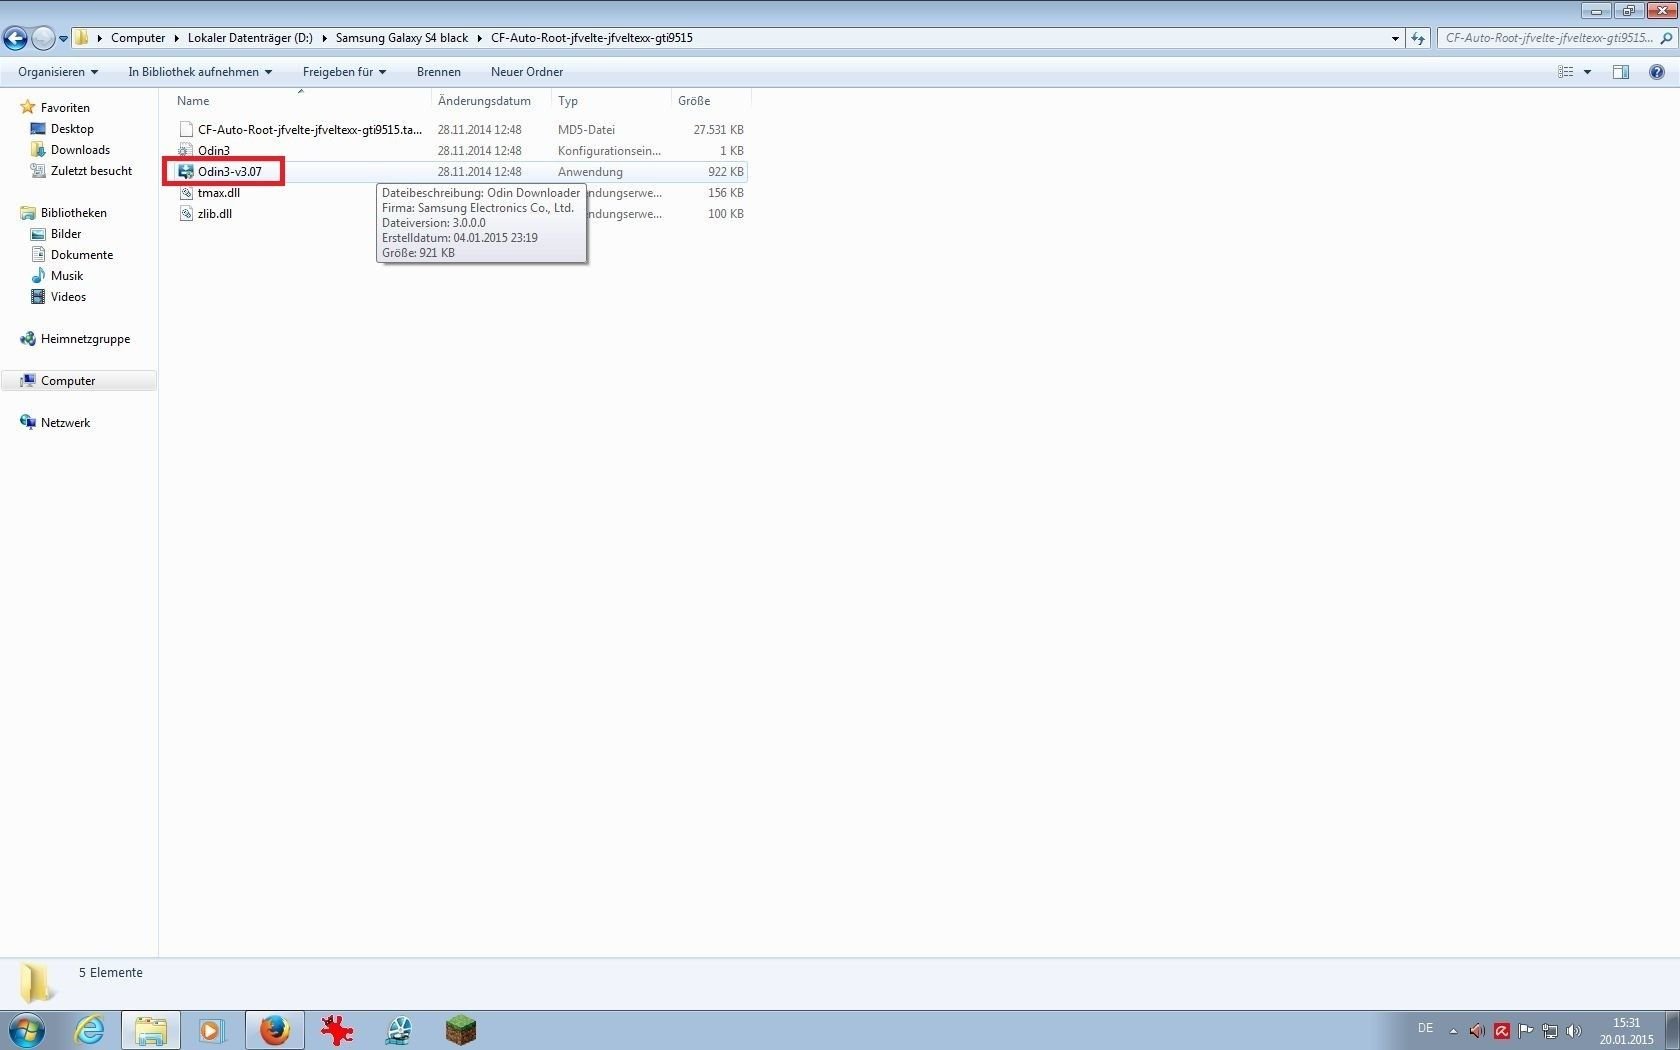Click the red antivirus tray icon
This screenshot has height=1050, width=1680.
click(x=1501, y=1031)
